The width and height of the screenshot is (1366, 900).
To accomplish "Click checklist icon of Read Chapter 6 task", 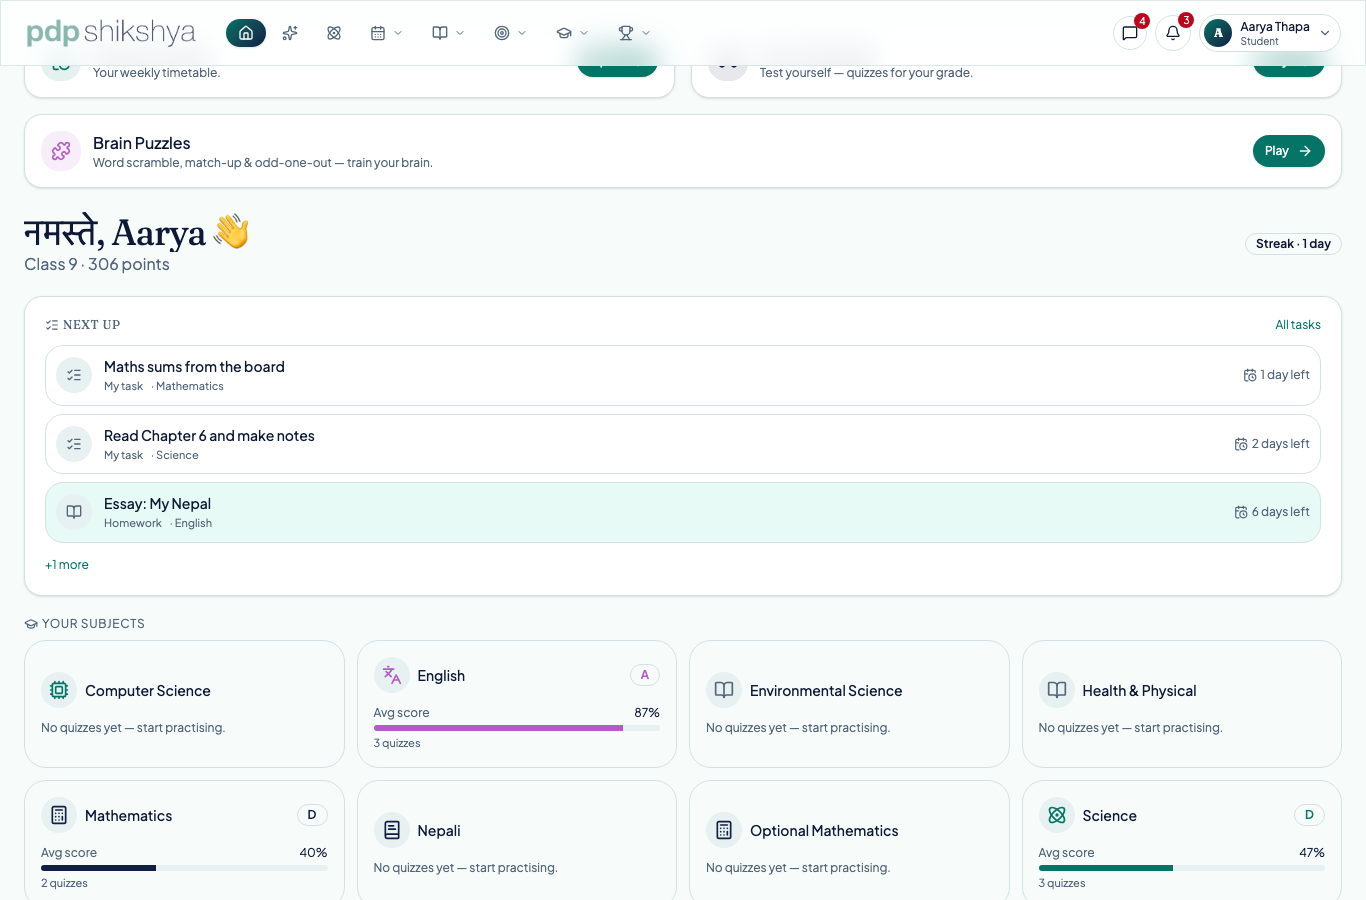I will 74,444.
